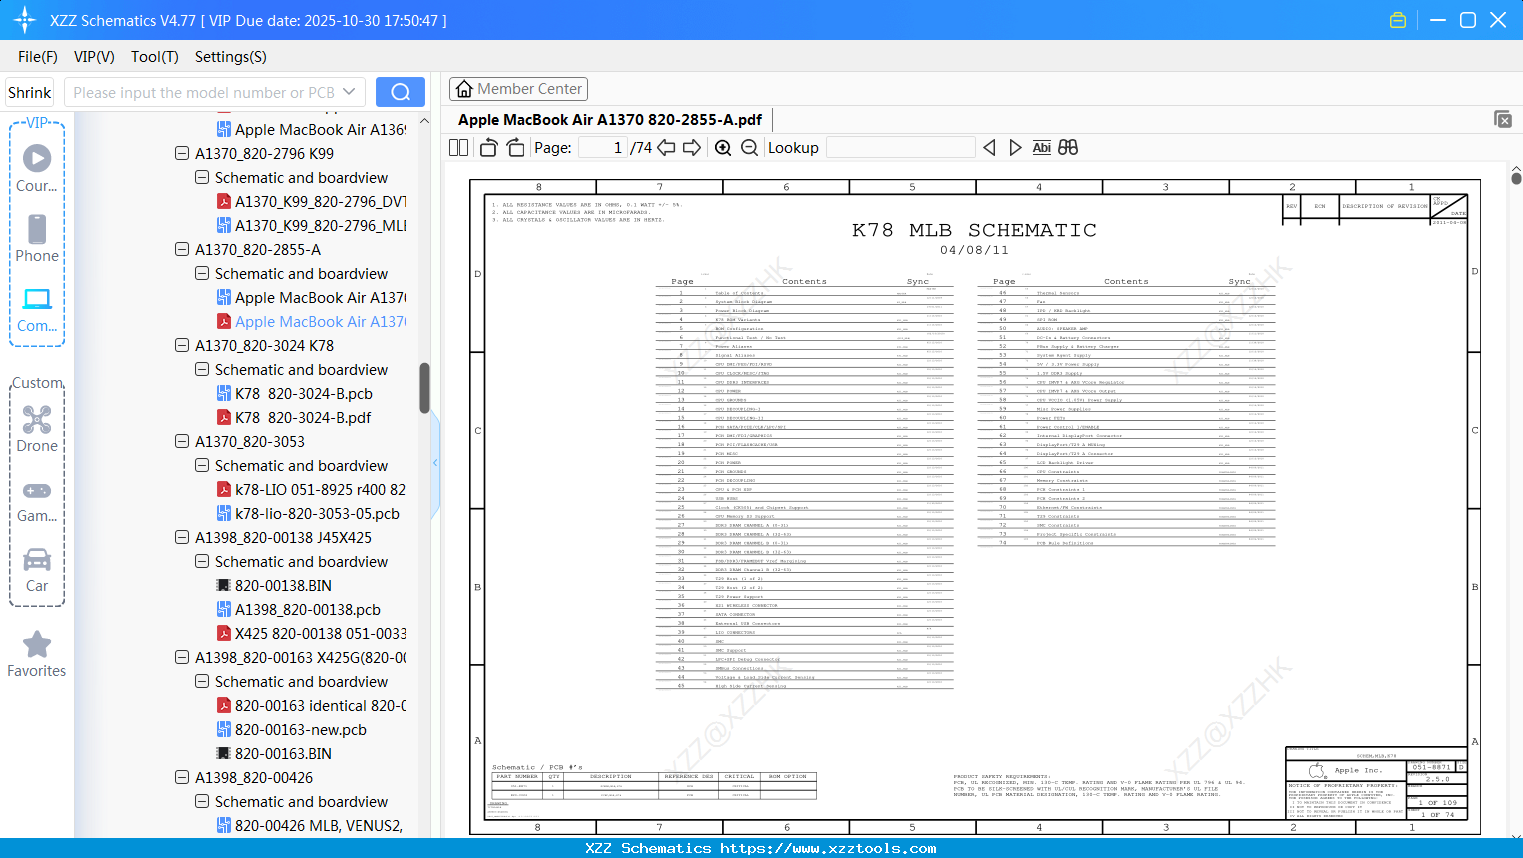Open the XZZ website link in the footer
Image resolution: width=1523 pixels, height=858 pixels.
[x=828, y=848]
